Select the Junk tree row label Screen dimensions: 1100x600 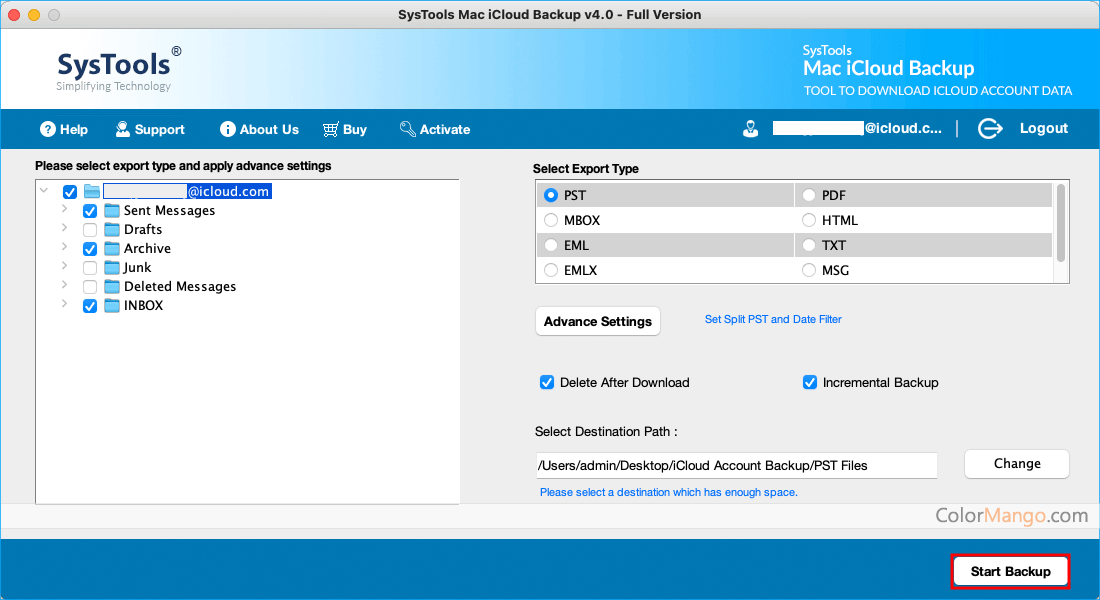pyautogui.click(x=138, y=267)
